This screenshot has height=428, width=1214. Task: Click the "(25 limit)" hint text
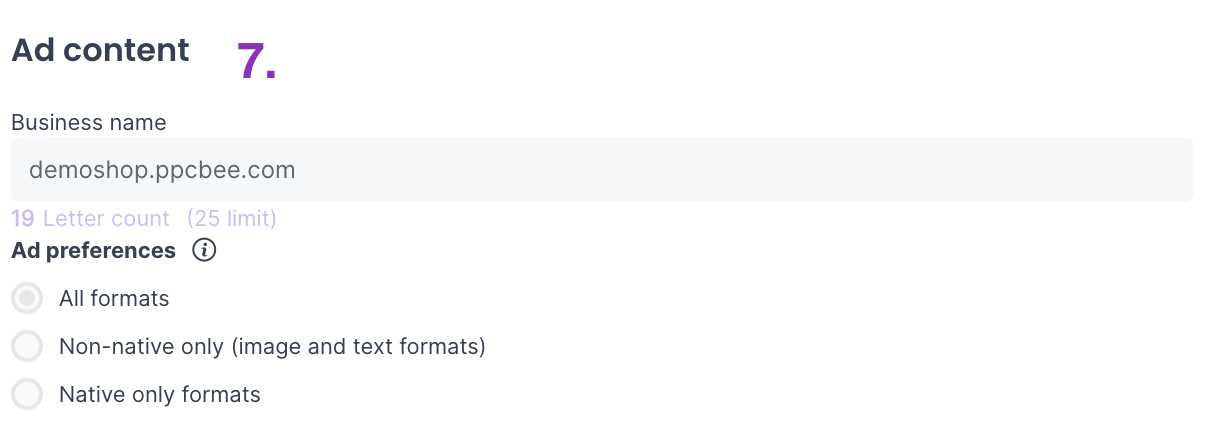(232, 218)
